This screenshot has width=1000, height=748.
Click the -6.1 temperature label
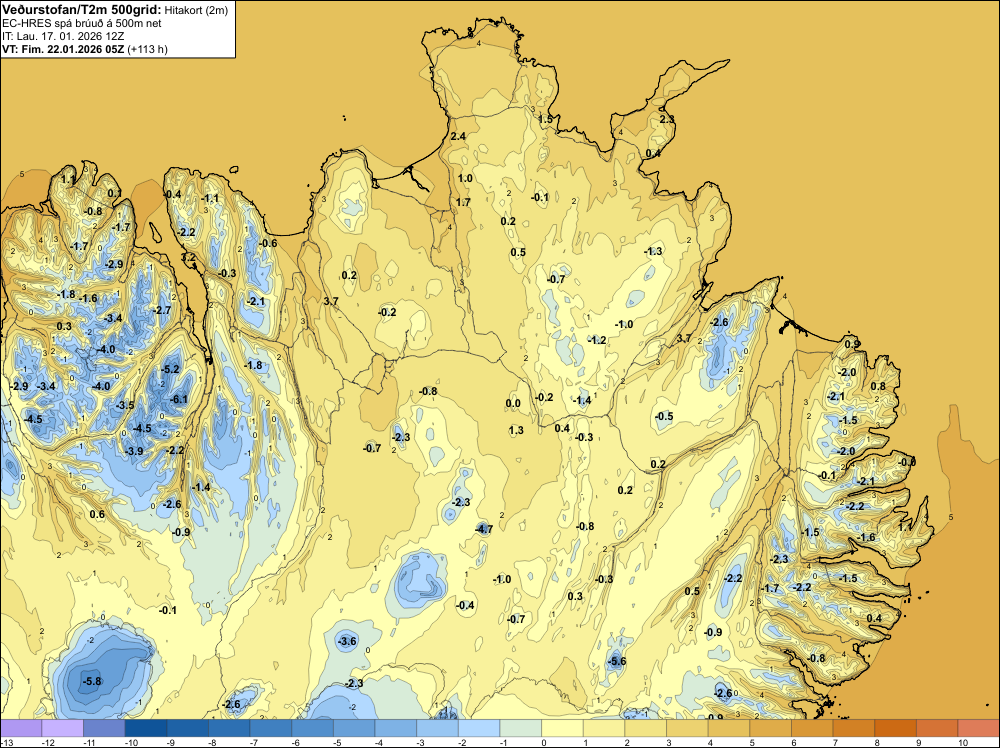click(x=179, y=399)
